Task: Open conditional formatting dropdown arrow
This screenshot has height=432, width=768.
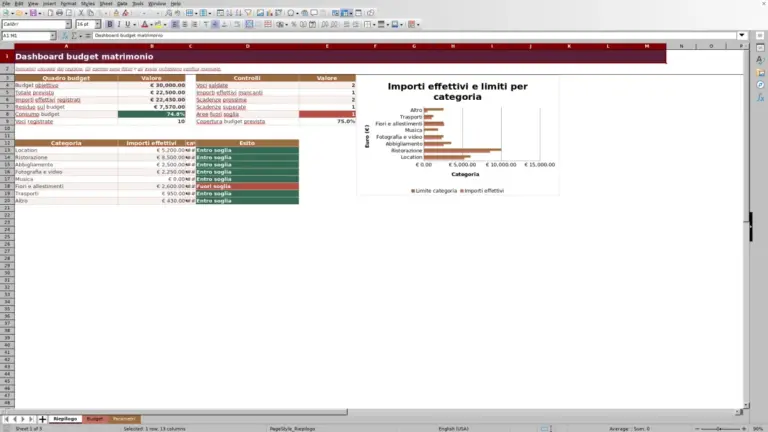Action: 417,24
